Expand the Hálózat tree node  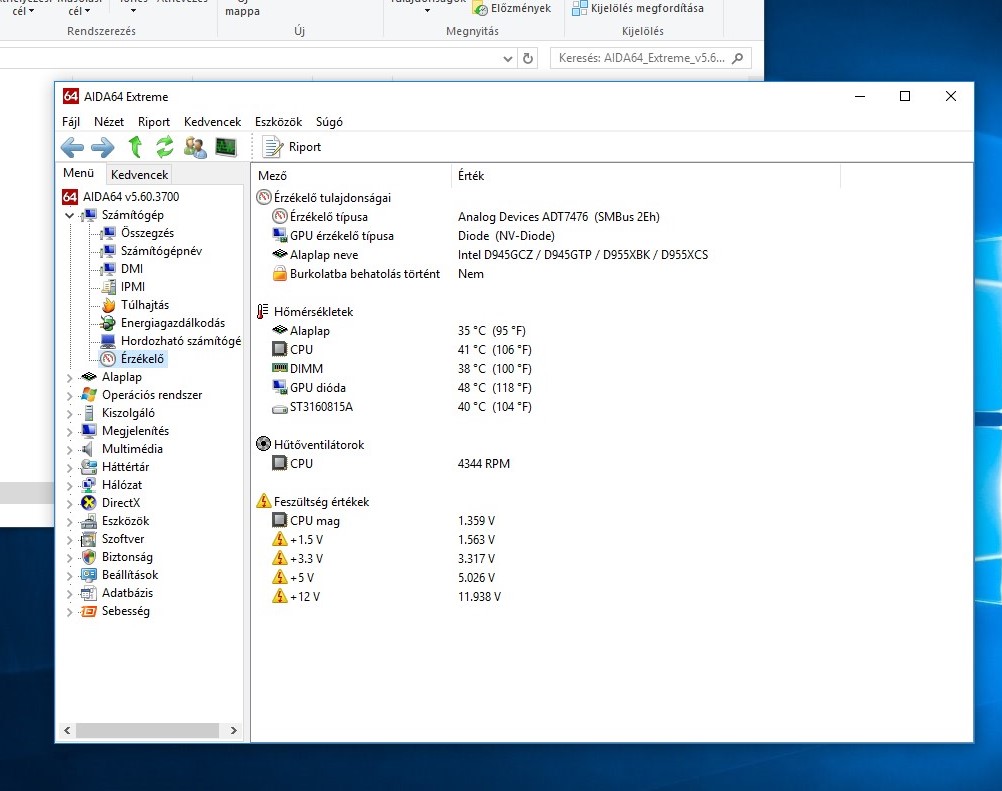coord(70,485)
